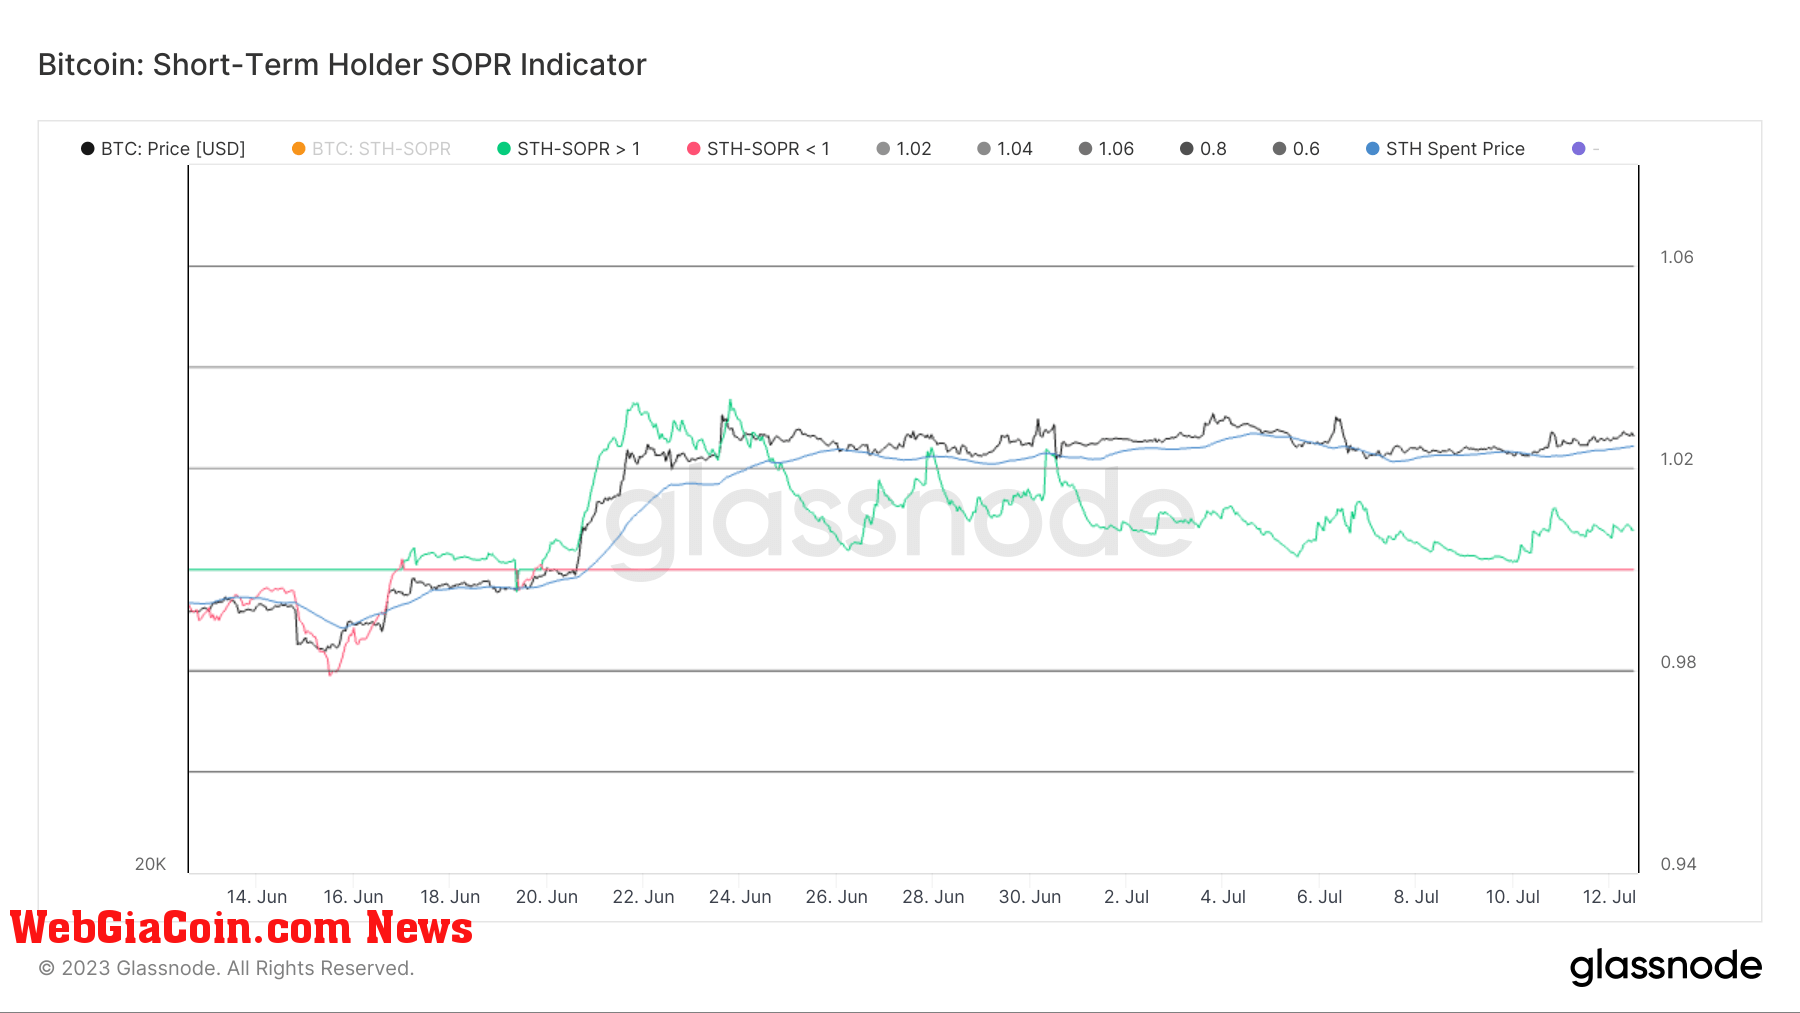Click the 1.02 right axis value
Image resolution: width=1800 pixels, height=1013 pixels.
click(1677, 459)
